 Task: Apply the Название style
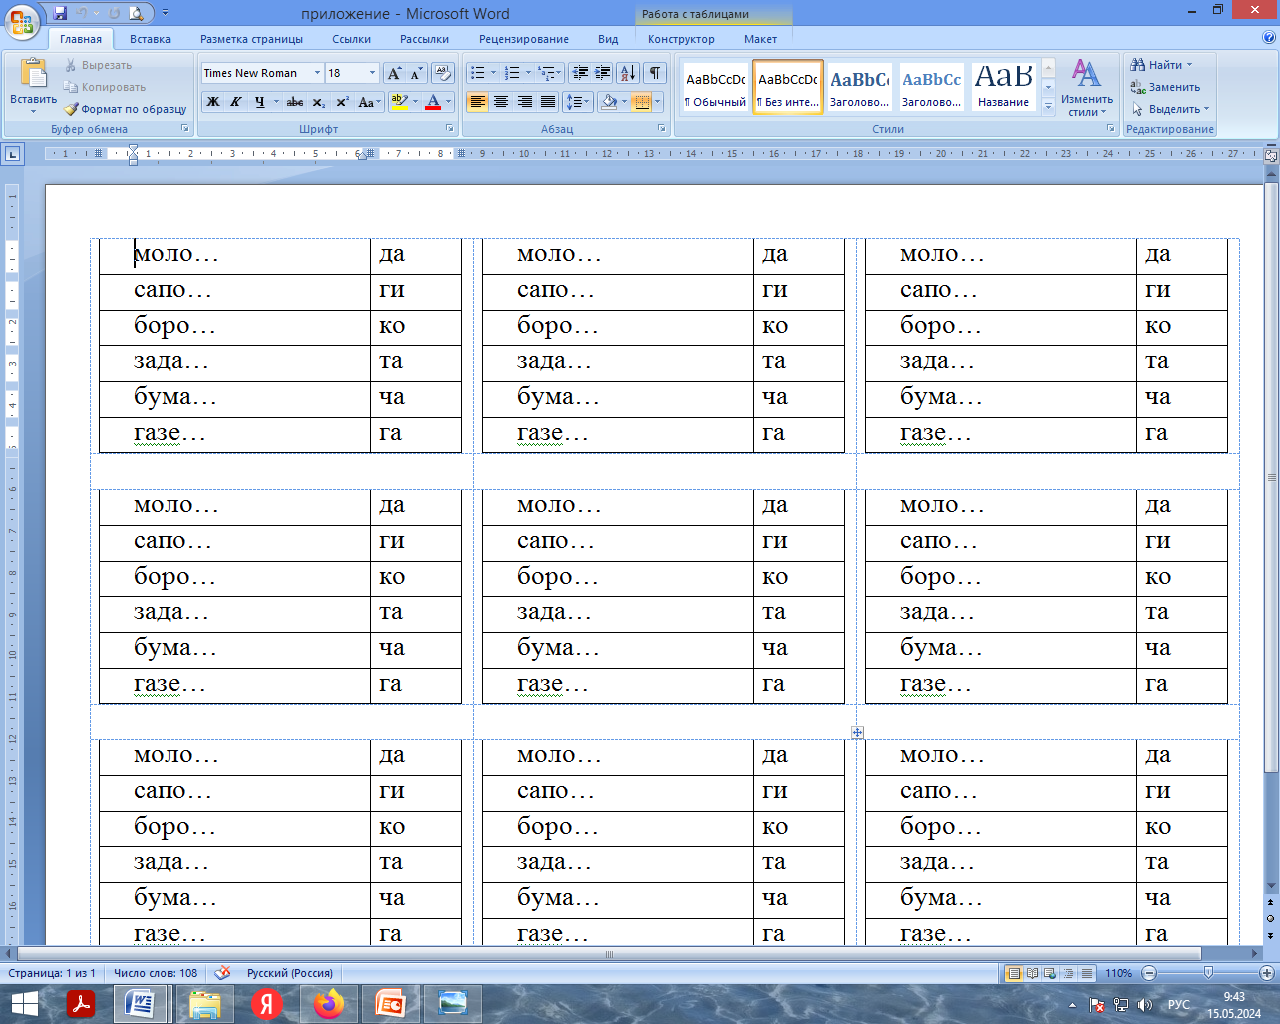1003,87
